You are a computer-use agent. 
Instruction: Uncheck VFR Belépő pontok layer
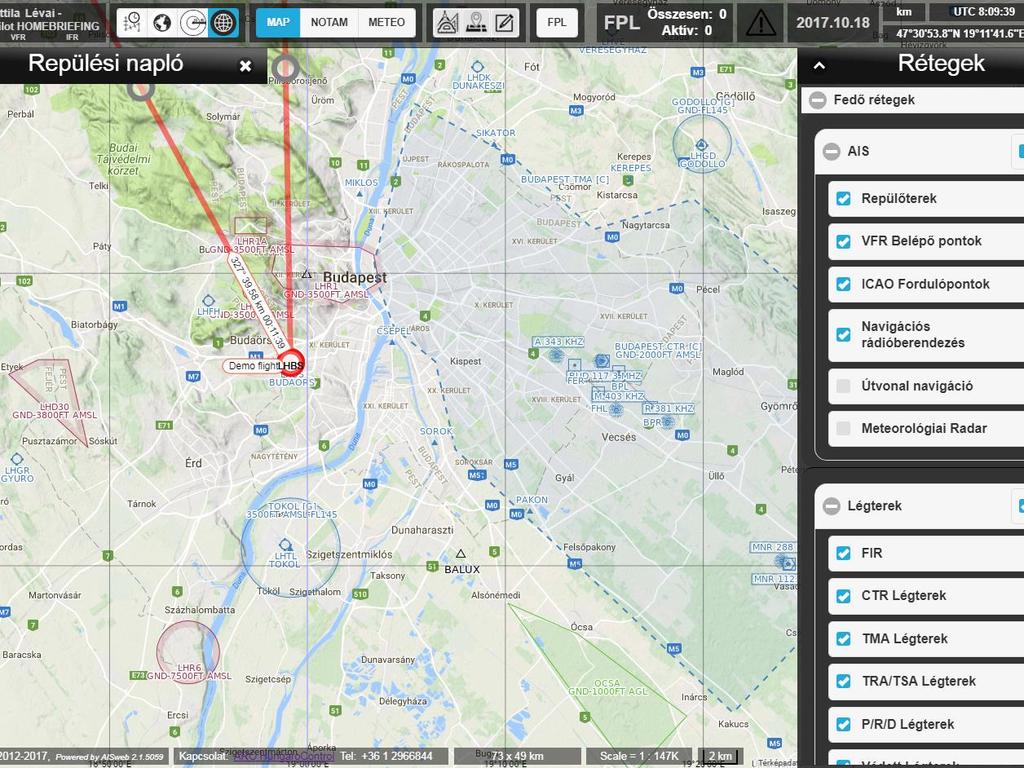[844, 242]
